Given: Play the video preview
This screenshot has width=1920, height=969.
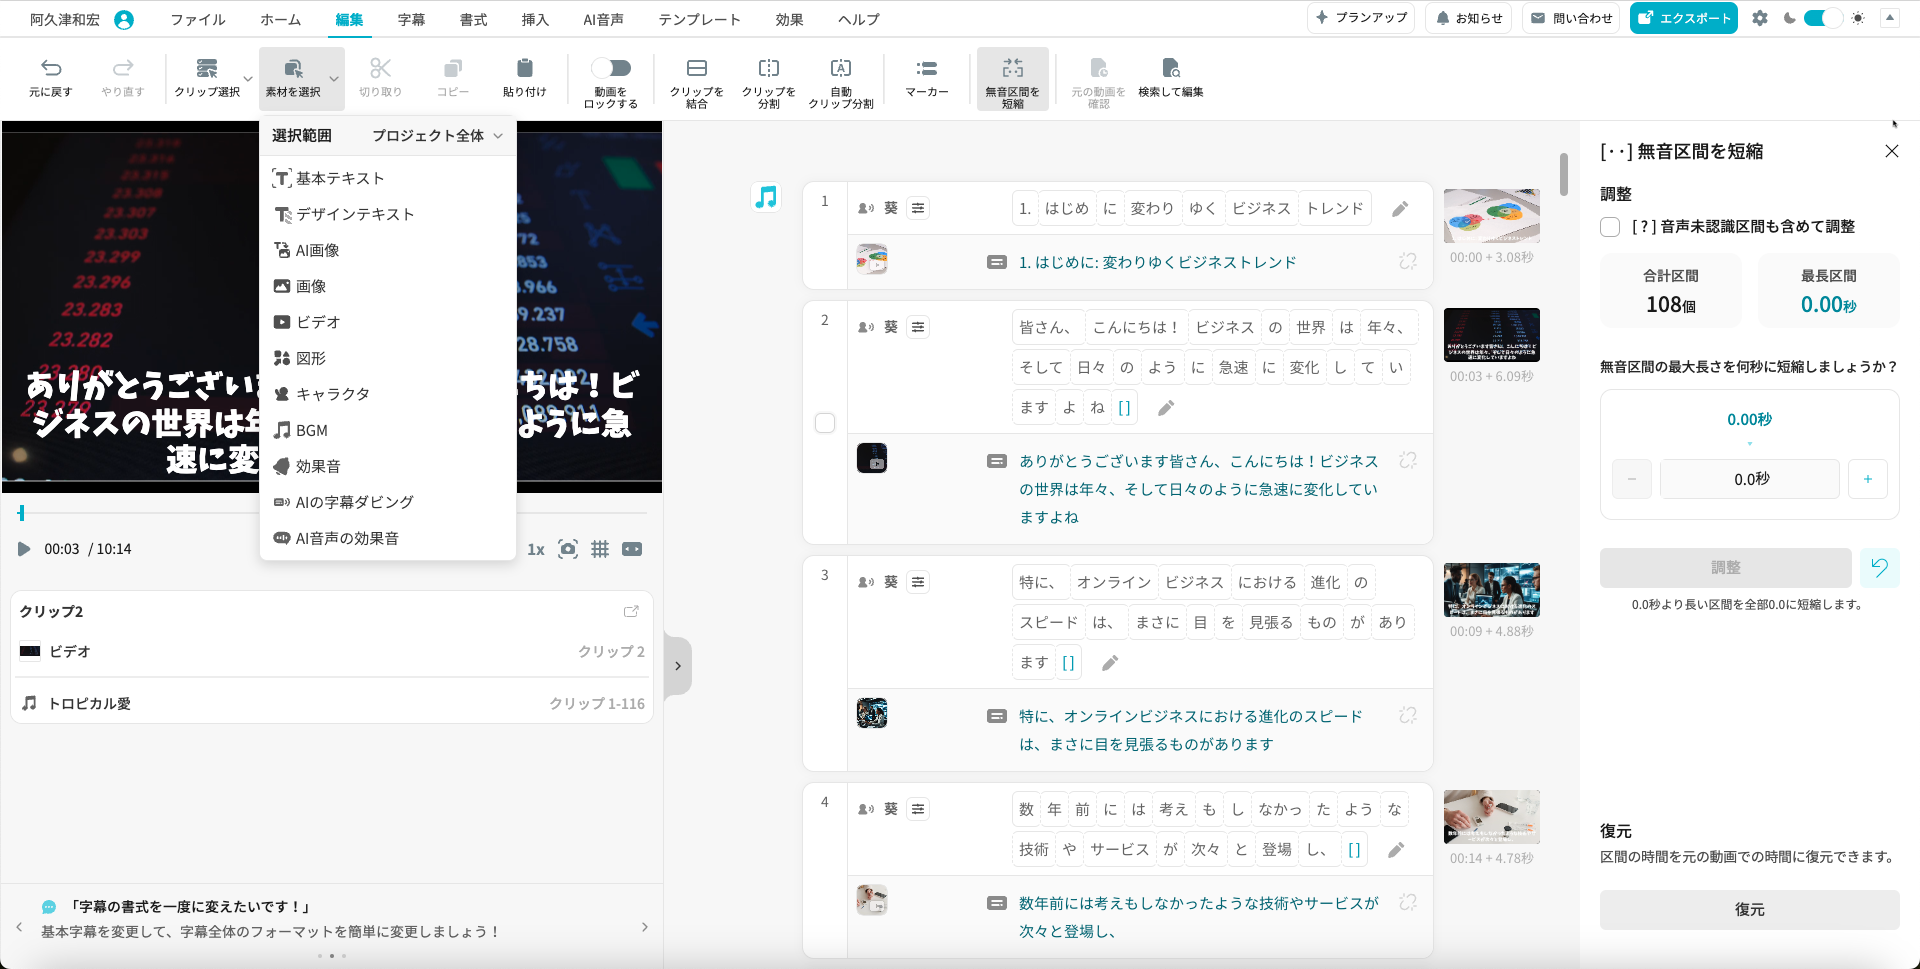Looking at the screenshot, I should [24, 549].
